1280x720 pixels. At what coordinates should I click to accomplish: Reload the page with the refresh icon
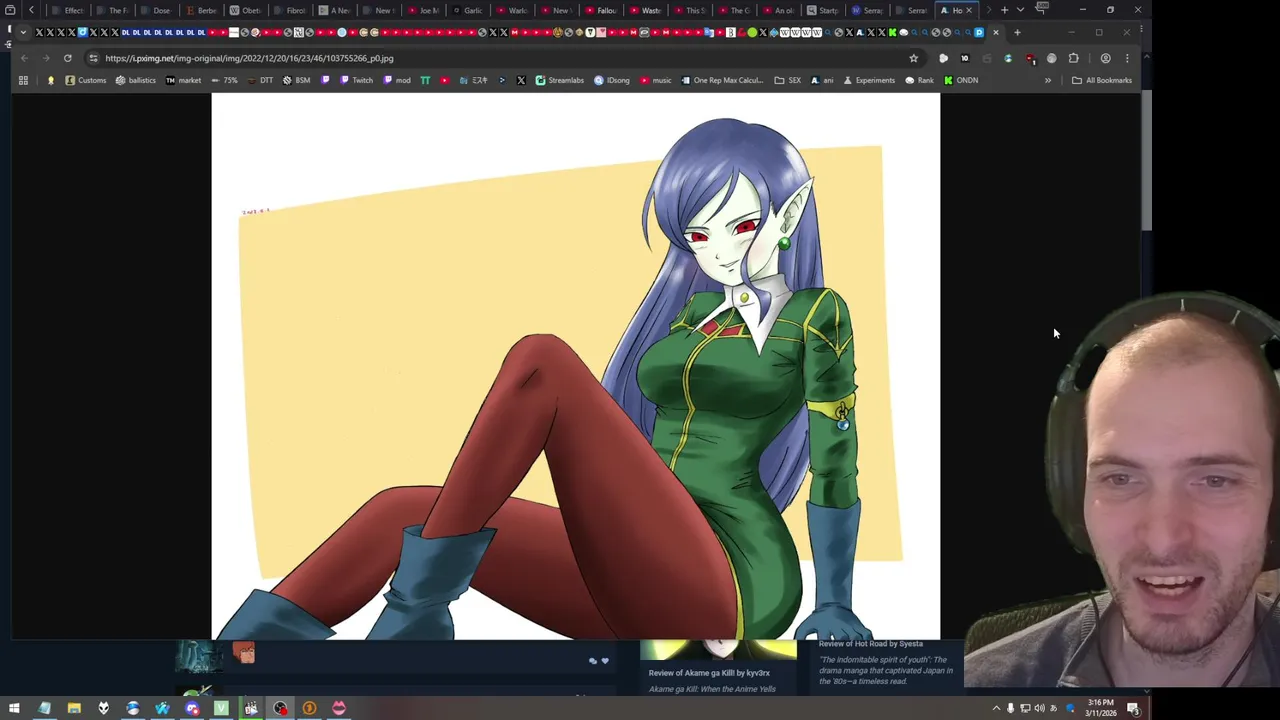pyautogui.click(x=68, y=58)
